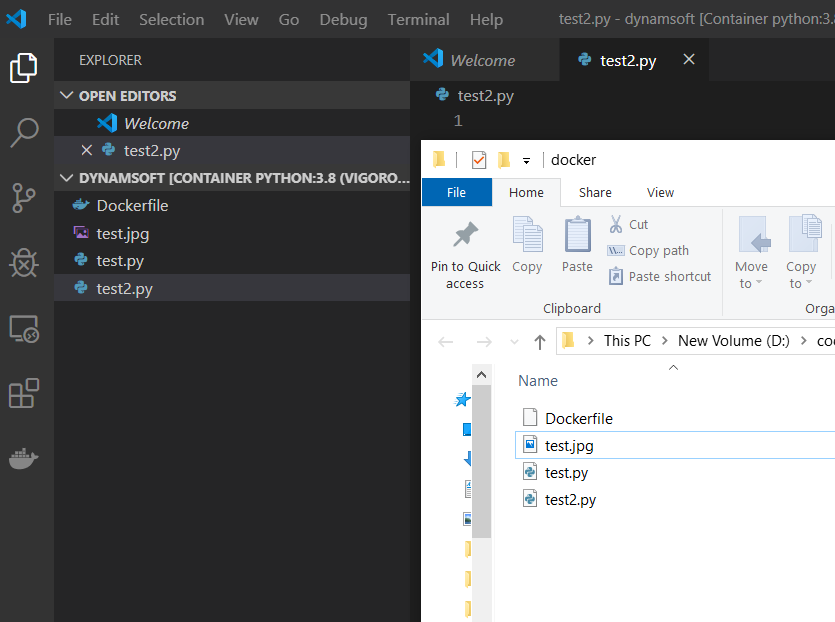Image resolution: width=835 pixels, height=622 pixels.
Task: Open the Extensions view icon
Action: coord(24,393)
